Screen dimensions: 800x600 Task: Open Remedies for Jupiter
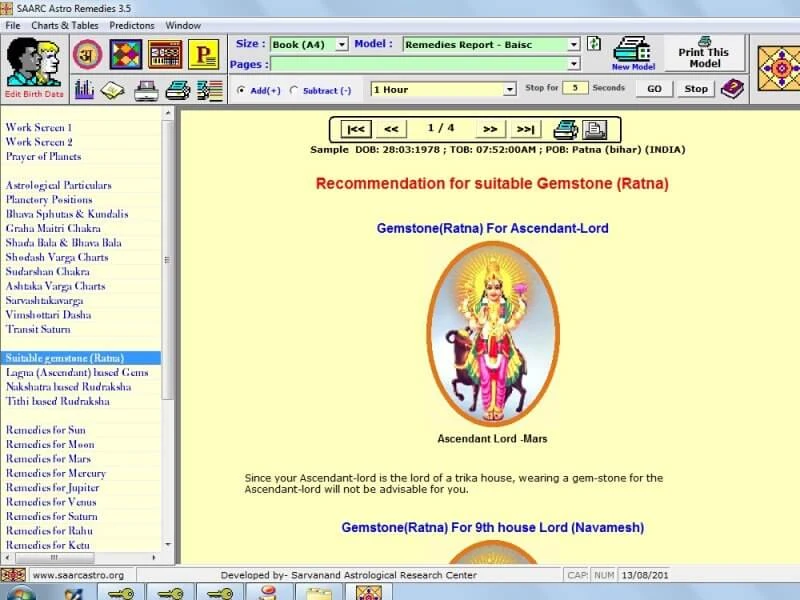point(53,487)
